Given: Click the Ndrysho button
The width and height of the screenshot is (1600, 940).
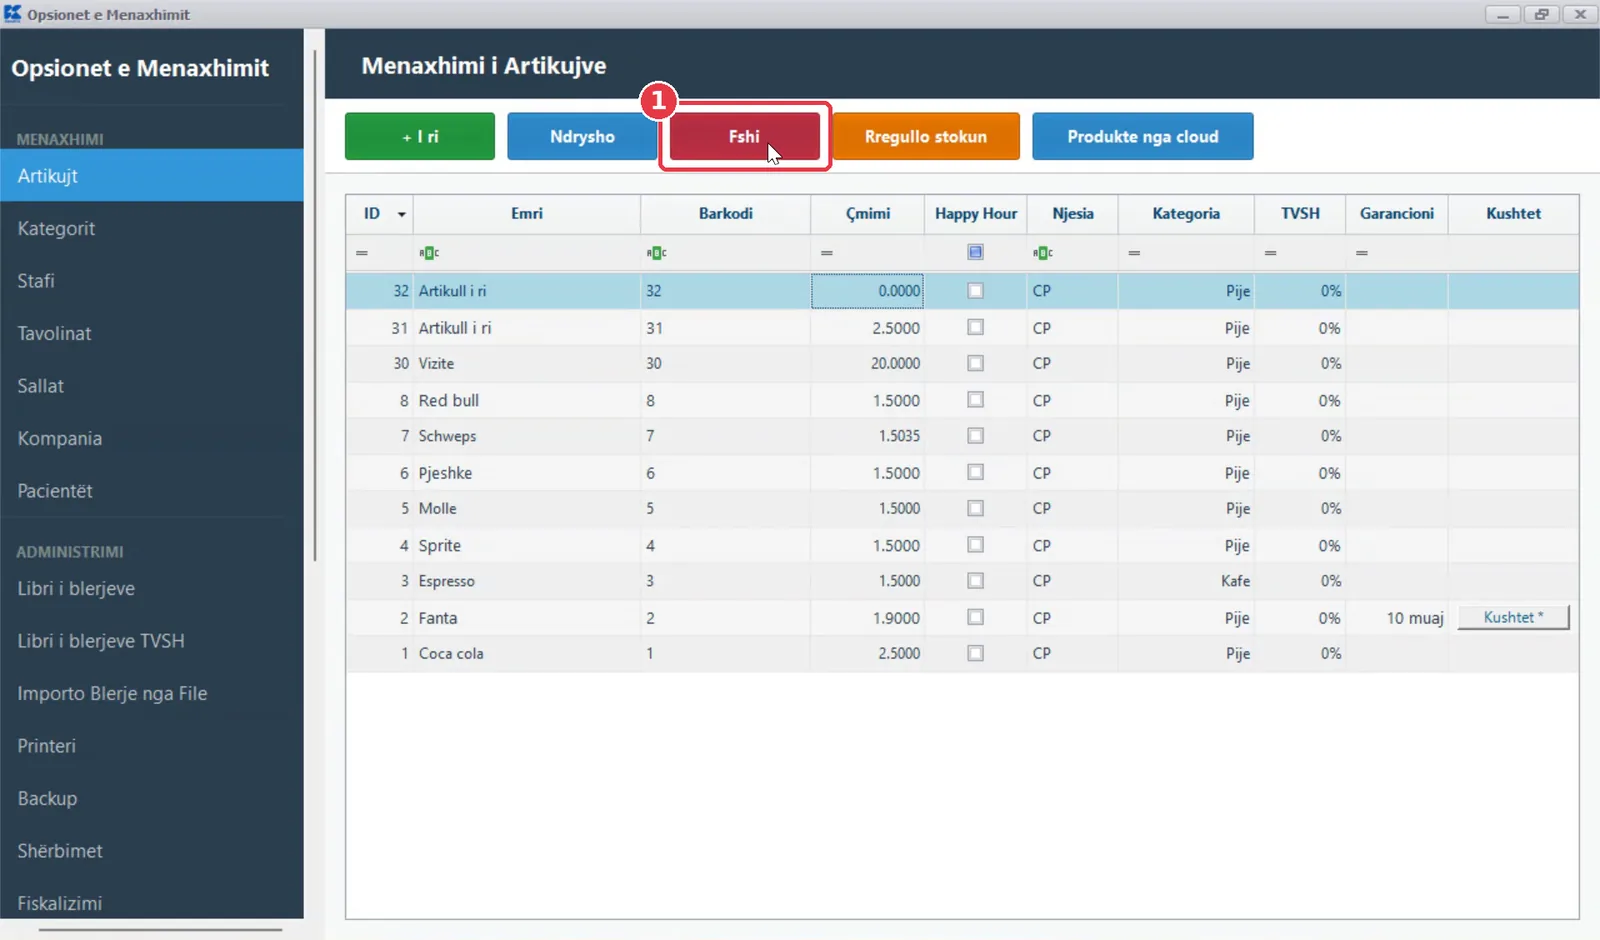Looking at the screenshot, I should tap(582, 136).
